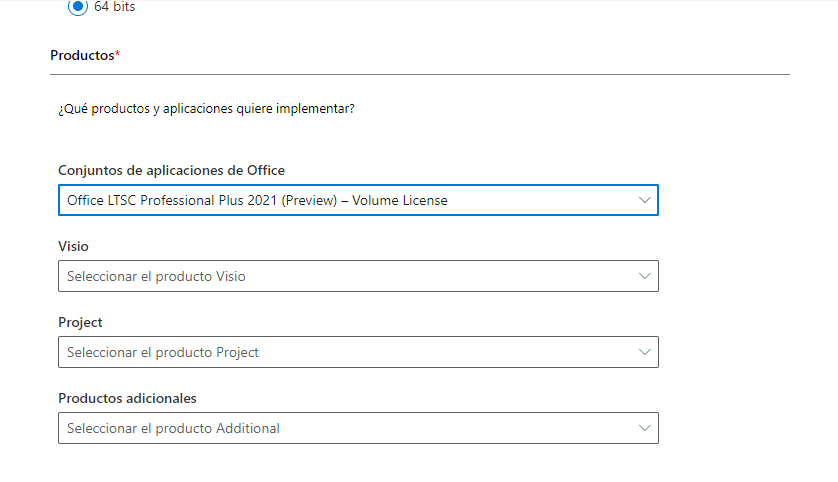838x482 pixels.
Task: Click the chevron arrow on the Visio selector
Action: (x=645, y=276)
